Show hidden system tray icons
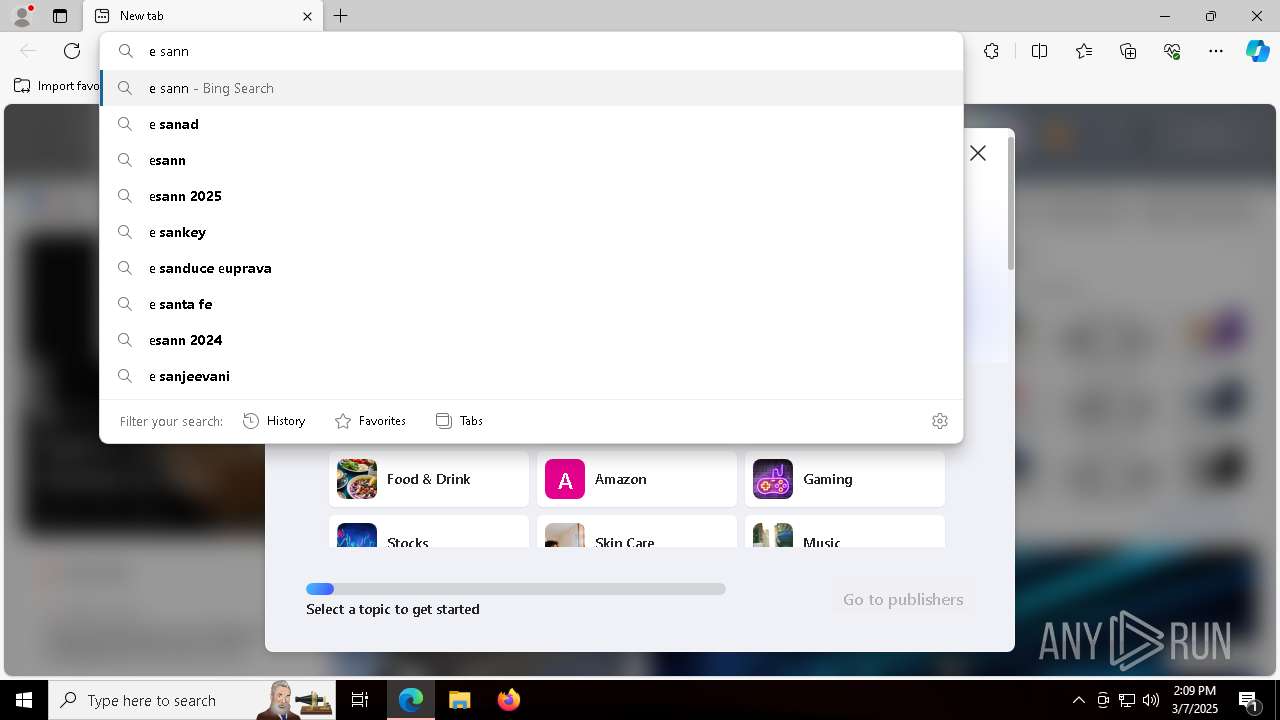 click(x=1078, y=700)
